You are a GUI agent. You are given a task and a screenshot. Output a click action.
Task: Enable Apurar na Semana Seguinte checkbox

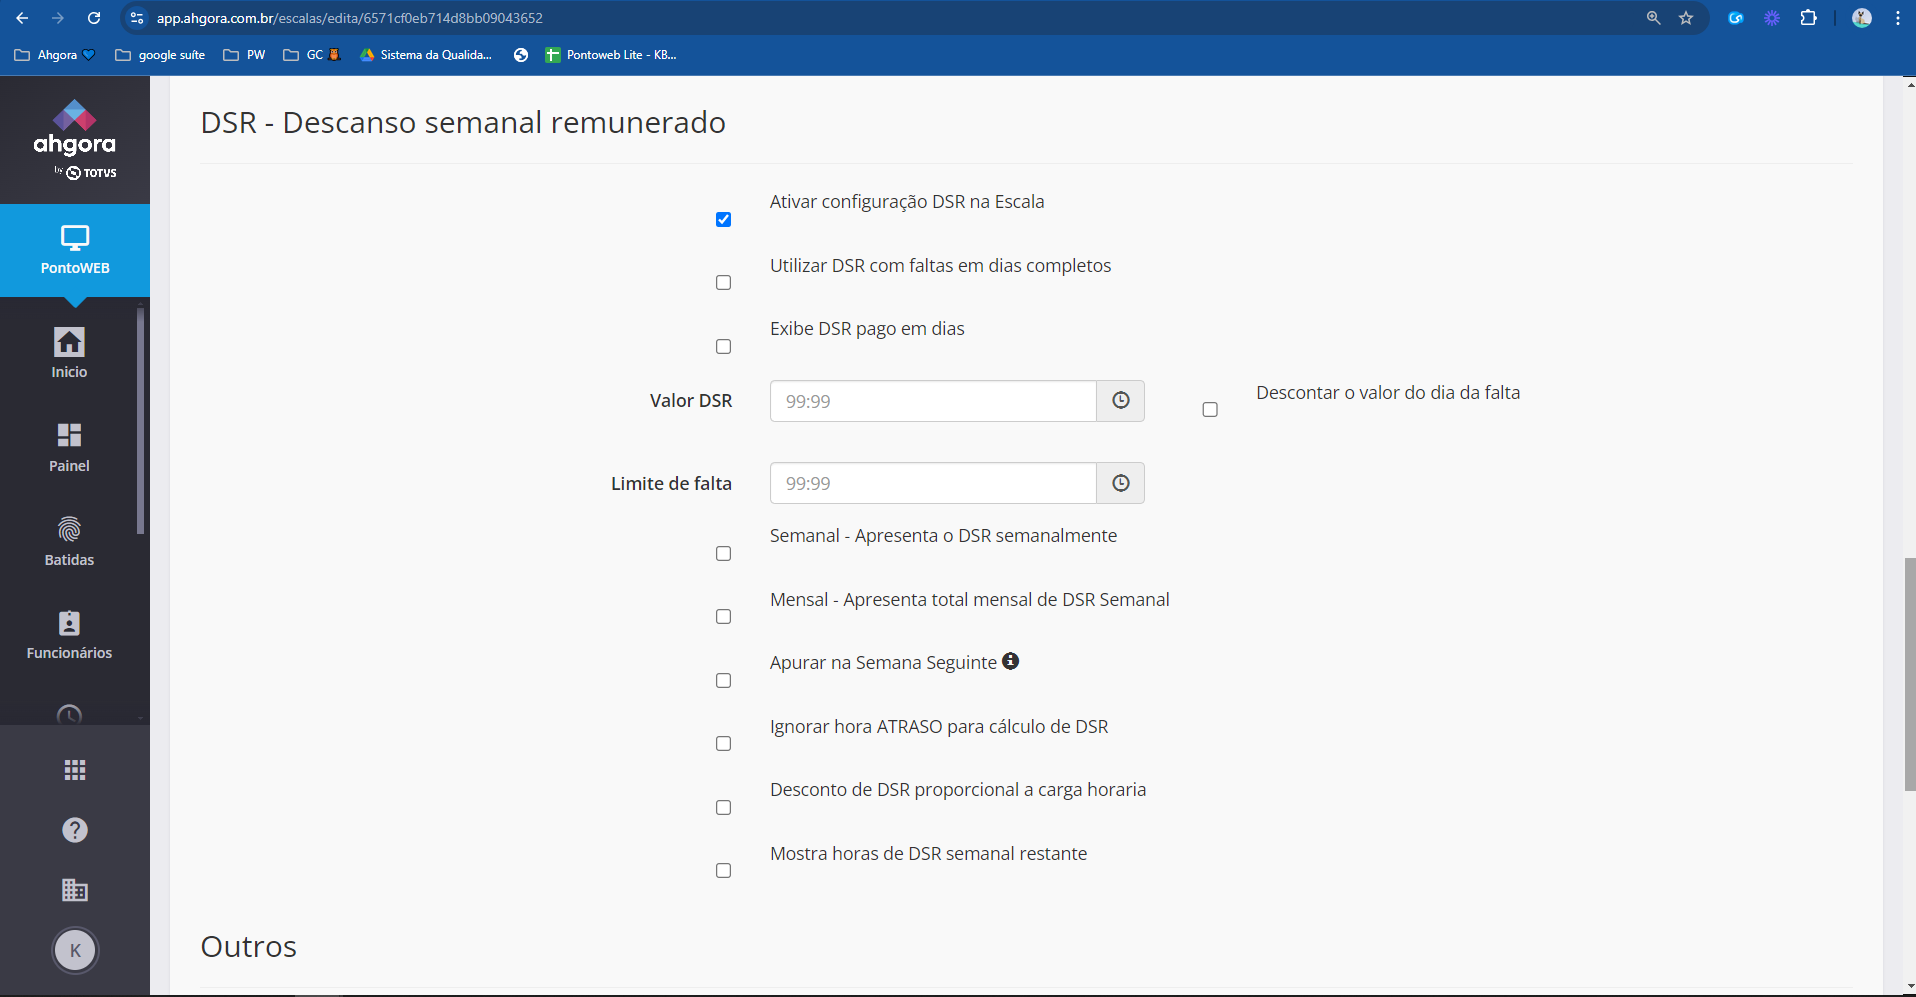pyautogui.click(x=723, y=680)
